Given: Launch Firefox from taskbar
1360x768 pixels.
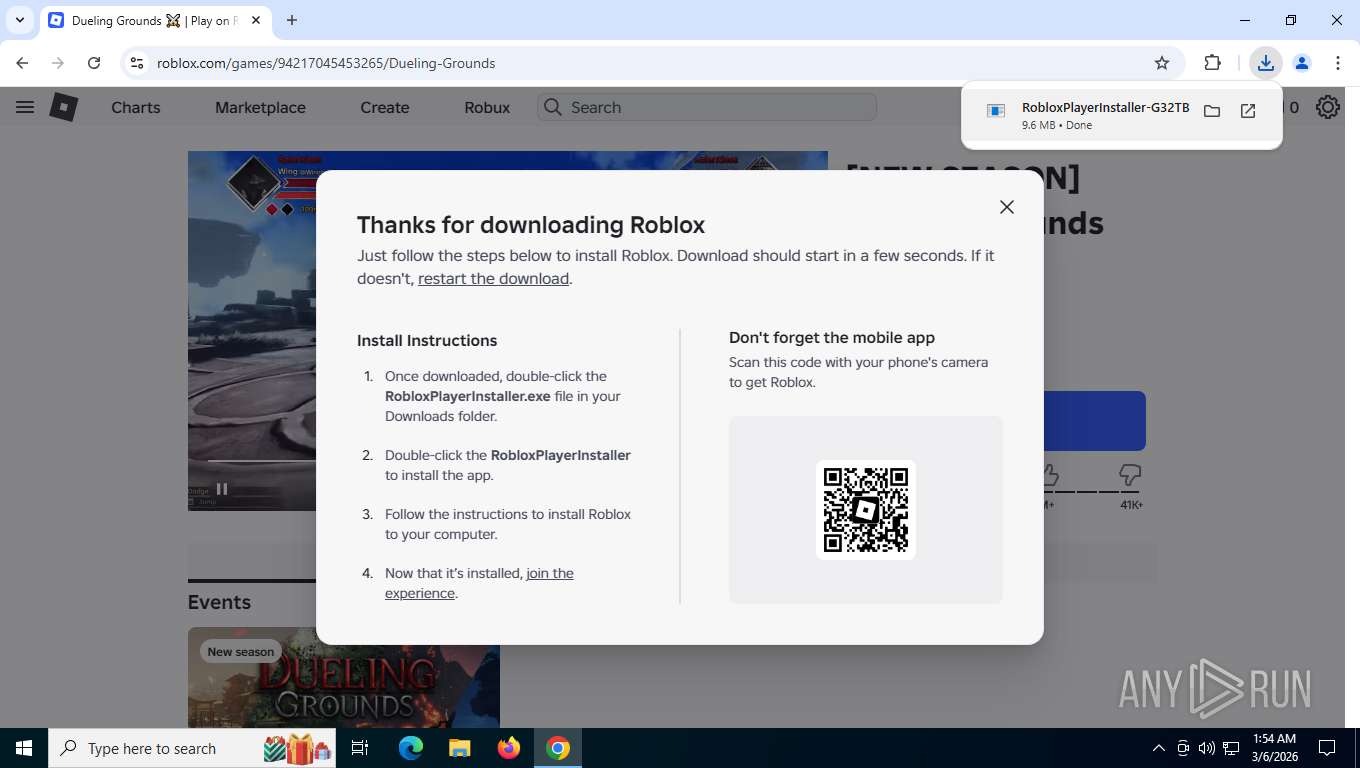Looking at the screenshot, I should (x=509, y=748).
